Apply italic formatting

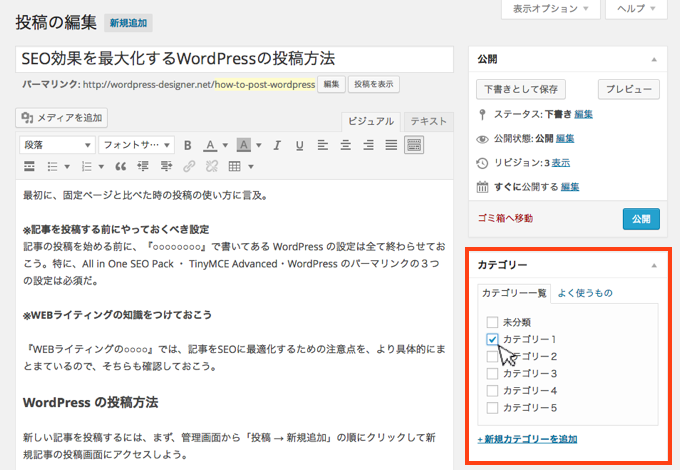click(x=277, y=145)
